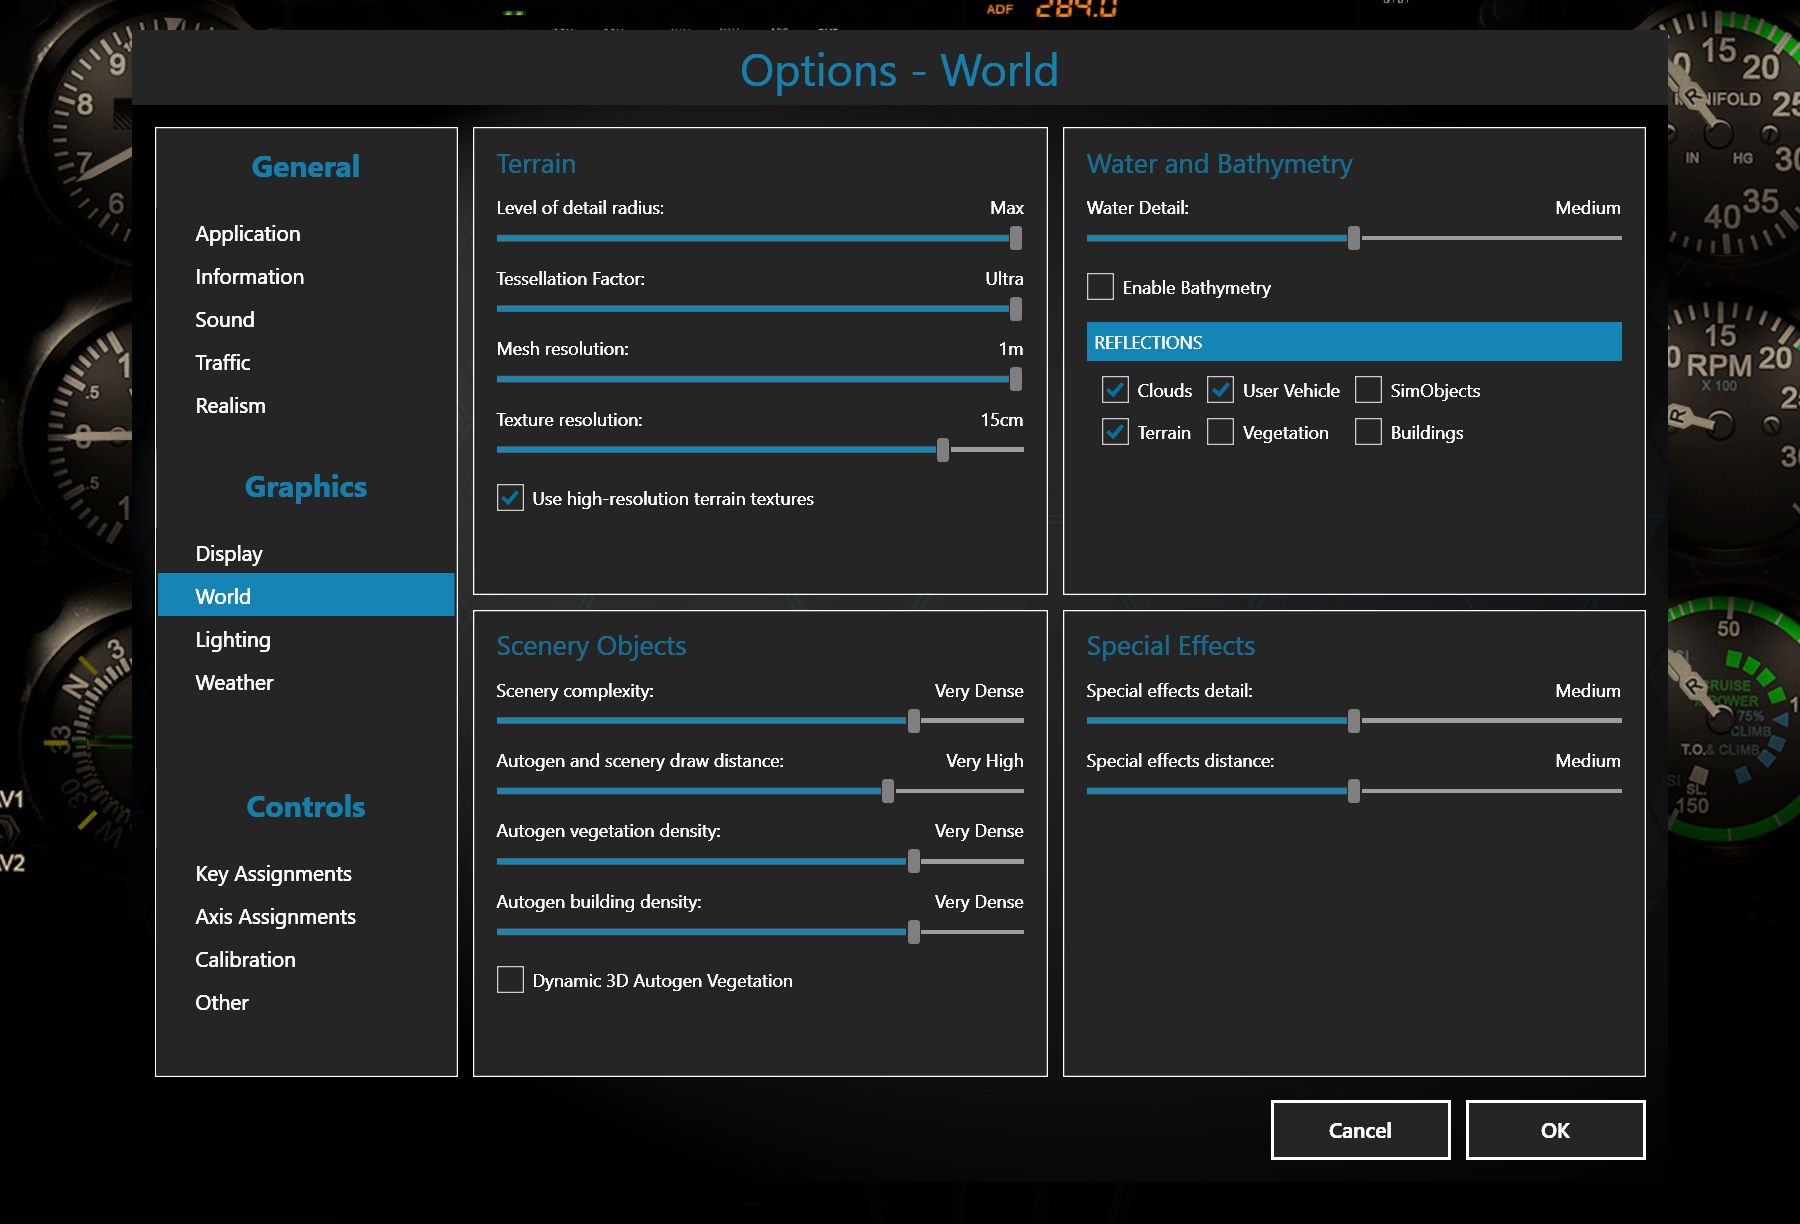Click the Water Detail slider handle
1800x1224 pixels.
[1354, 238]
